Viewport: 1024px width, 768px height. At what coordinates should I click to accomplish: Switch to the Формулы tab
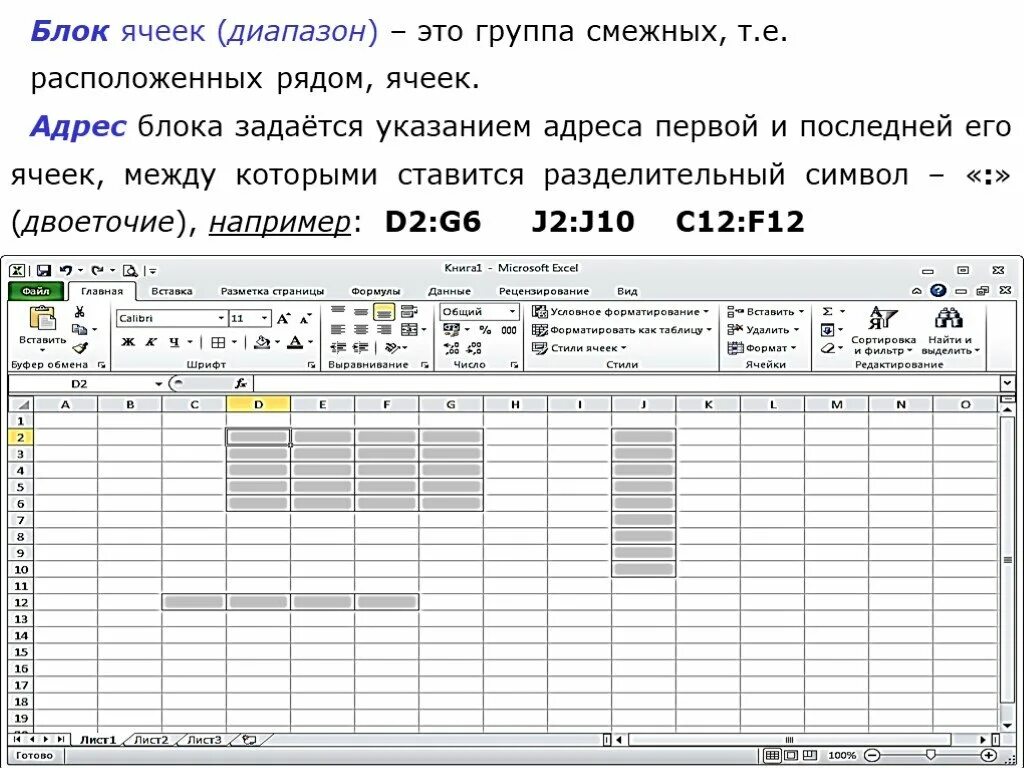[376, 291]
